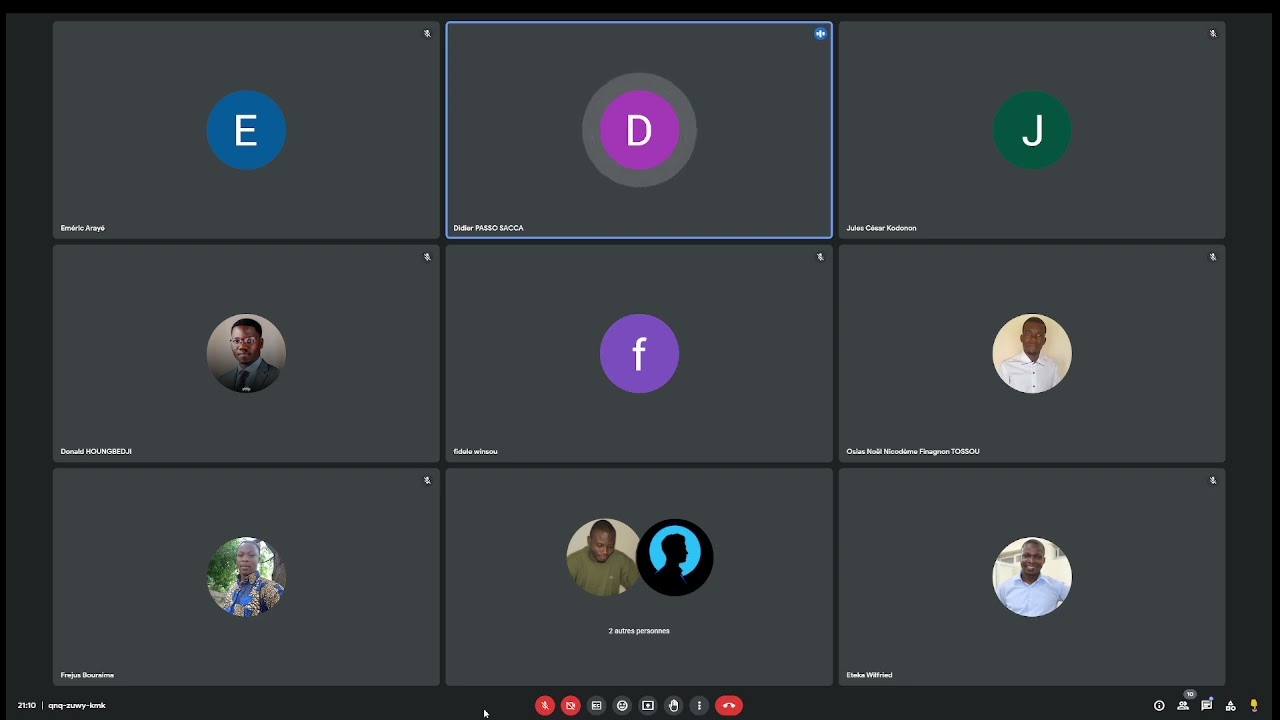Click Jules César Kodonon's J avatar
The width and height of the screenshot is (1280, 720).
1032,130
